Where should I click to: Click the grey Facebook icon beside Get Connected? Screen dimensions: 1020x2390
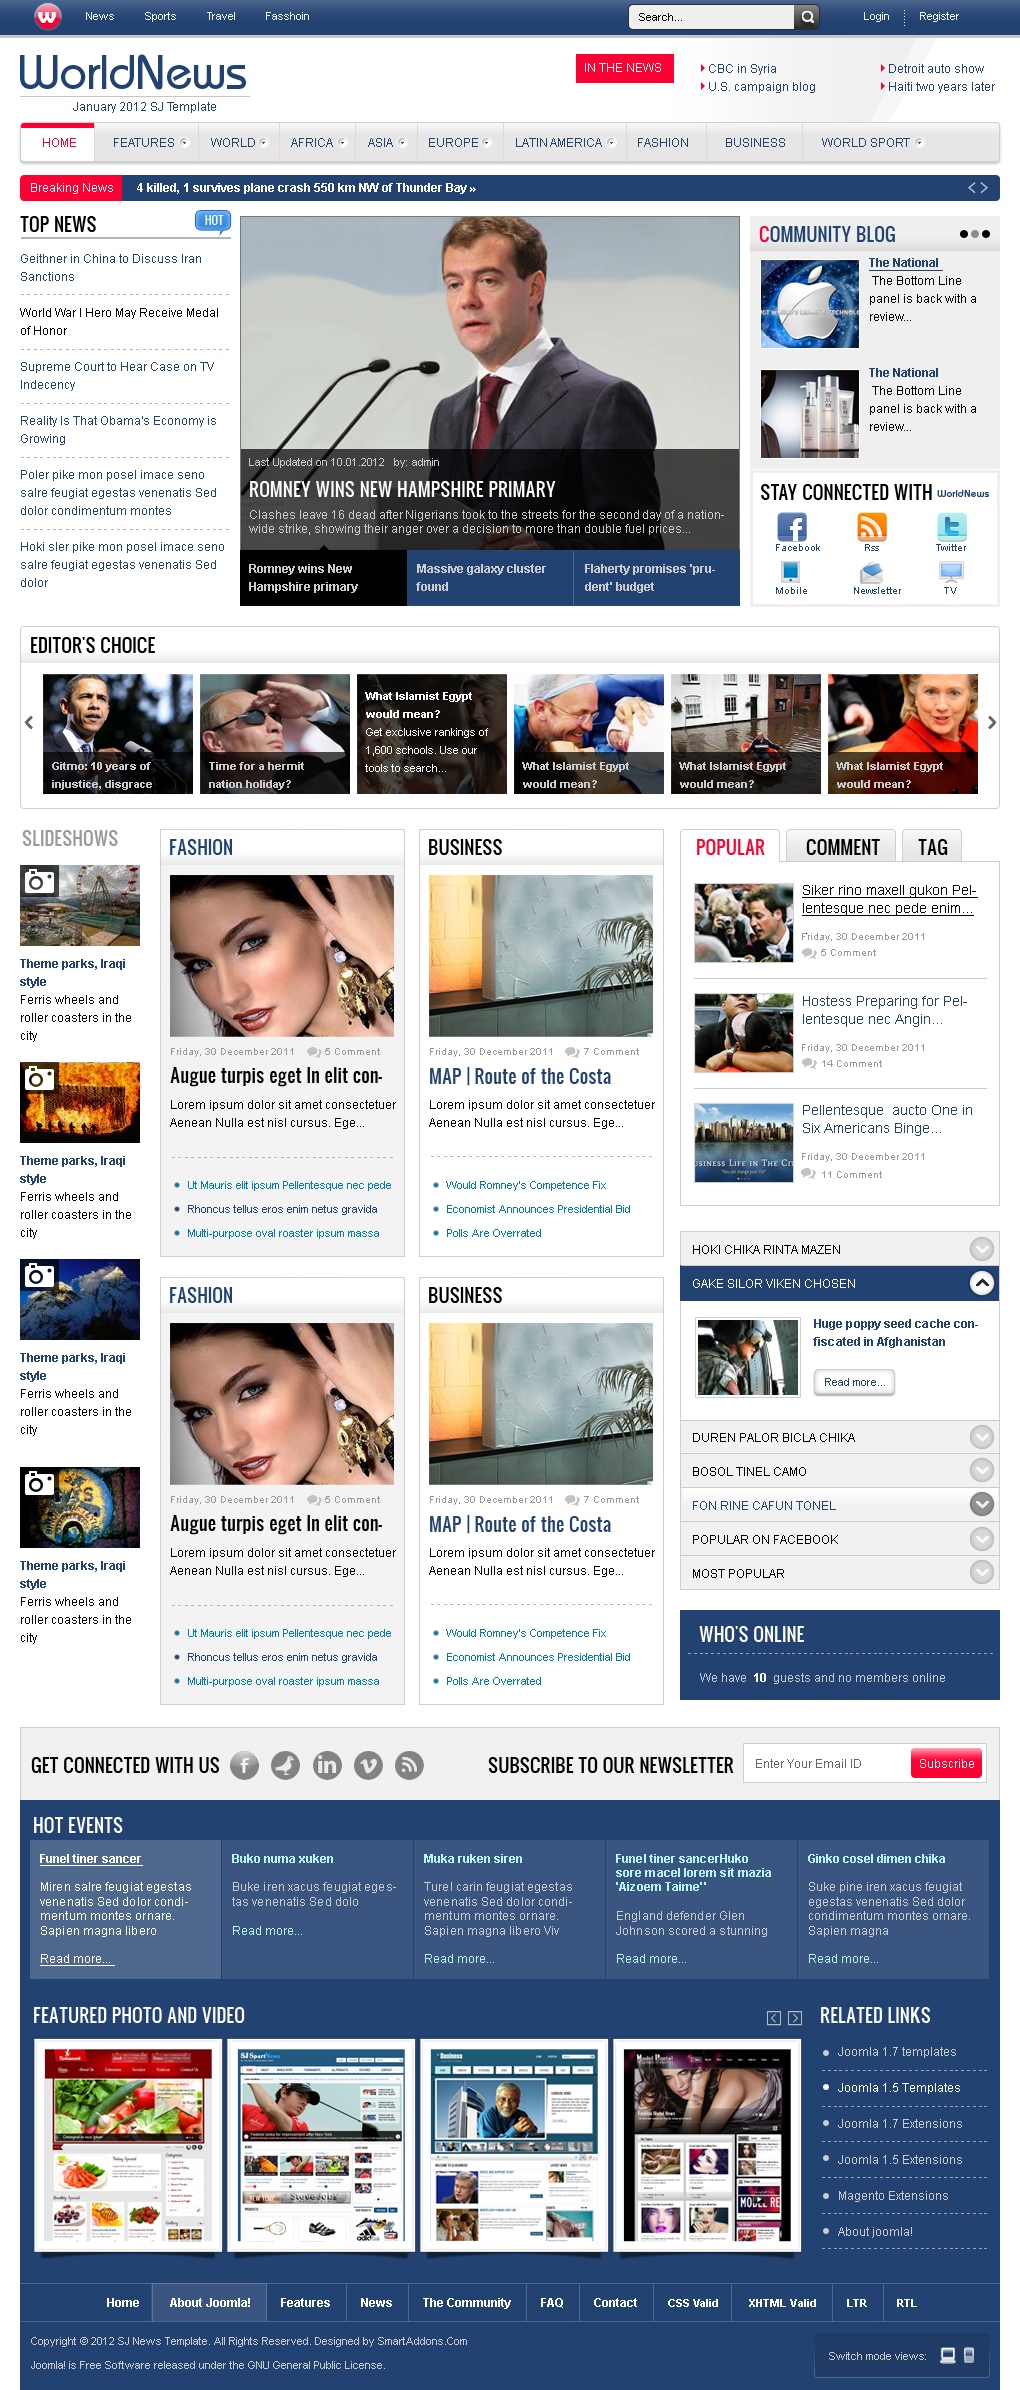click(x=244, y=1765)
